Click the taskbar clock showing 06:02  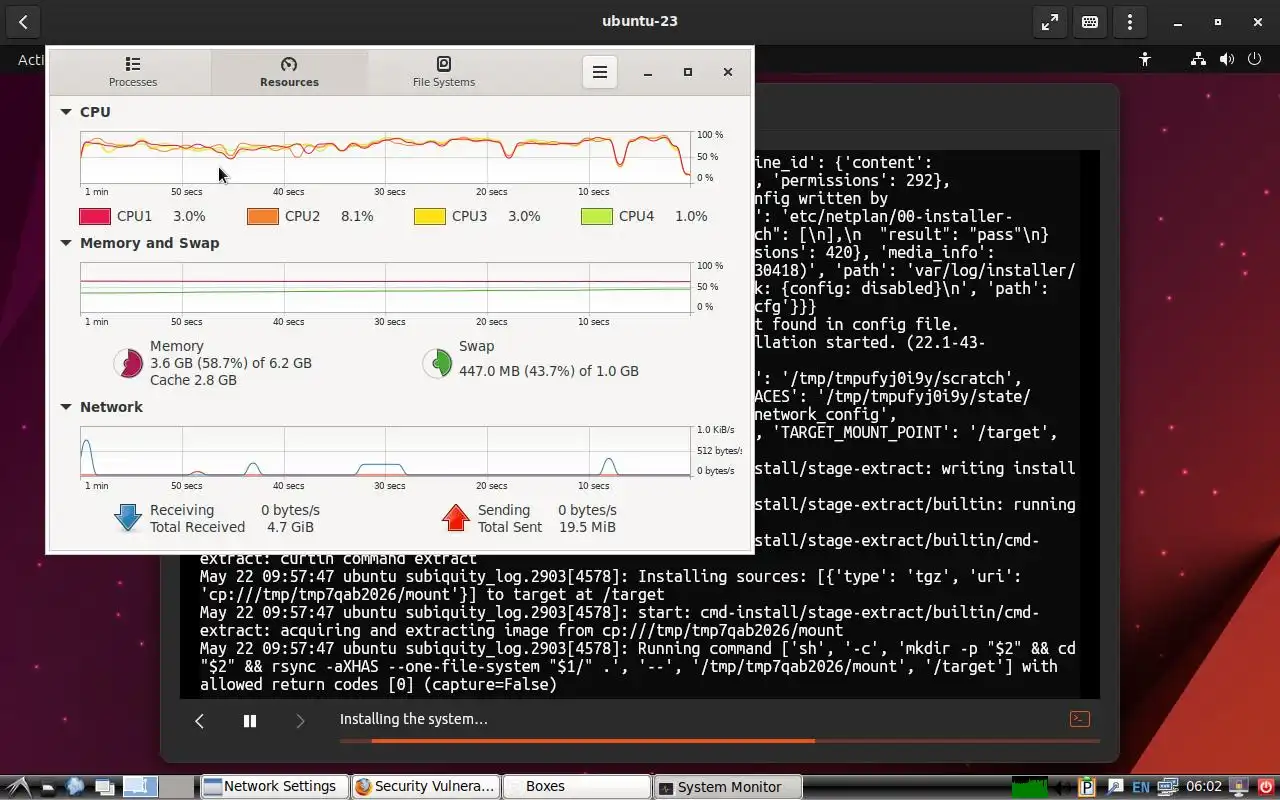pyautogui.click(x=1204, y=787)
